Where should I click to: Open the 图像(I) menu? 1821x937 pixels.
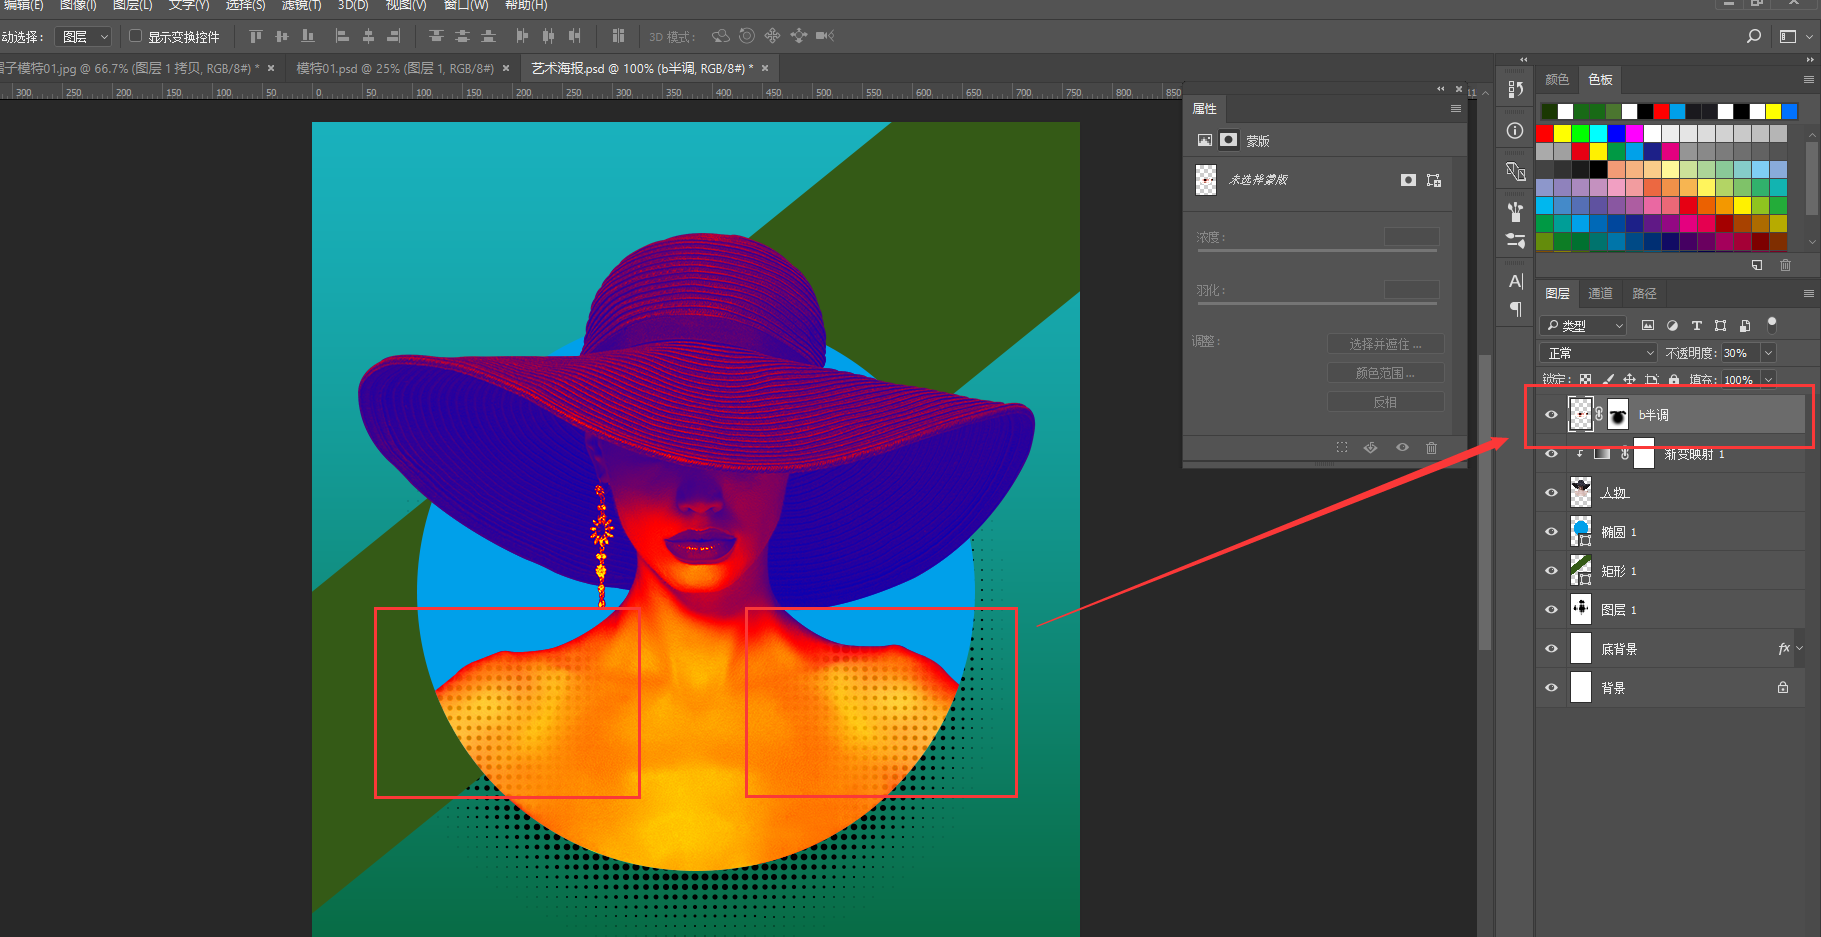pyautogui.click(x=78, y=5)
